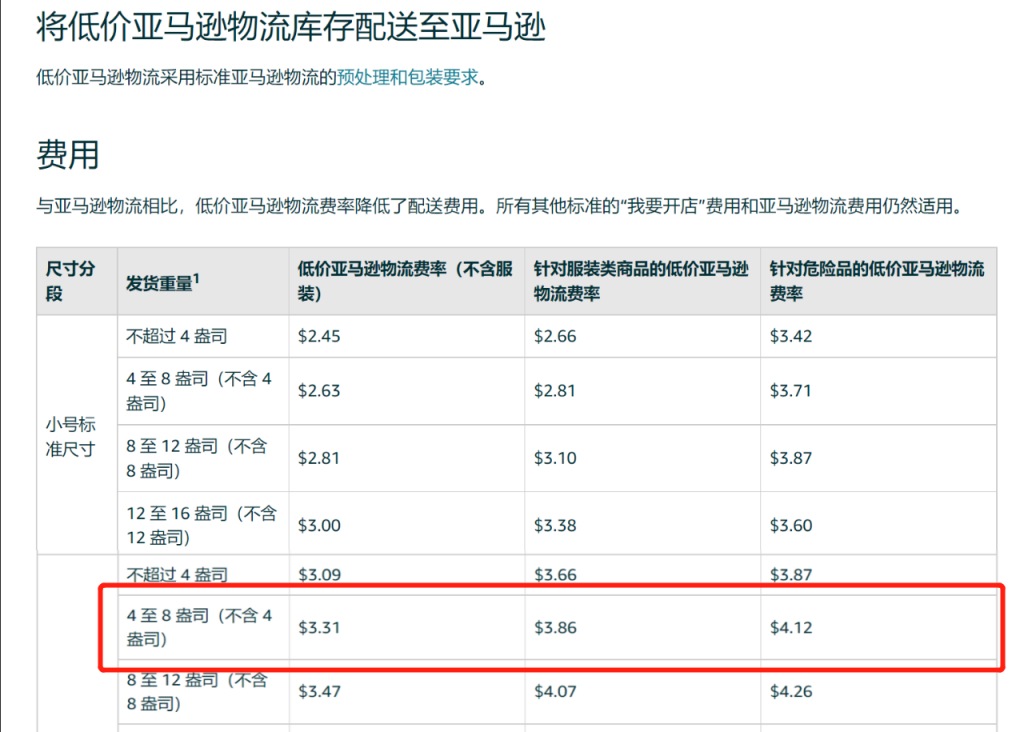Click the $3.66 price cell
Viewport: 1012px width, 732px height.
tap(642, 574)
